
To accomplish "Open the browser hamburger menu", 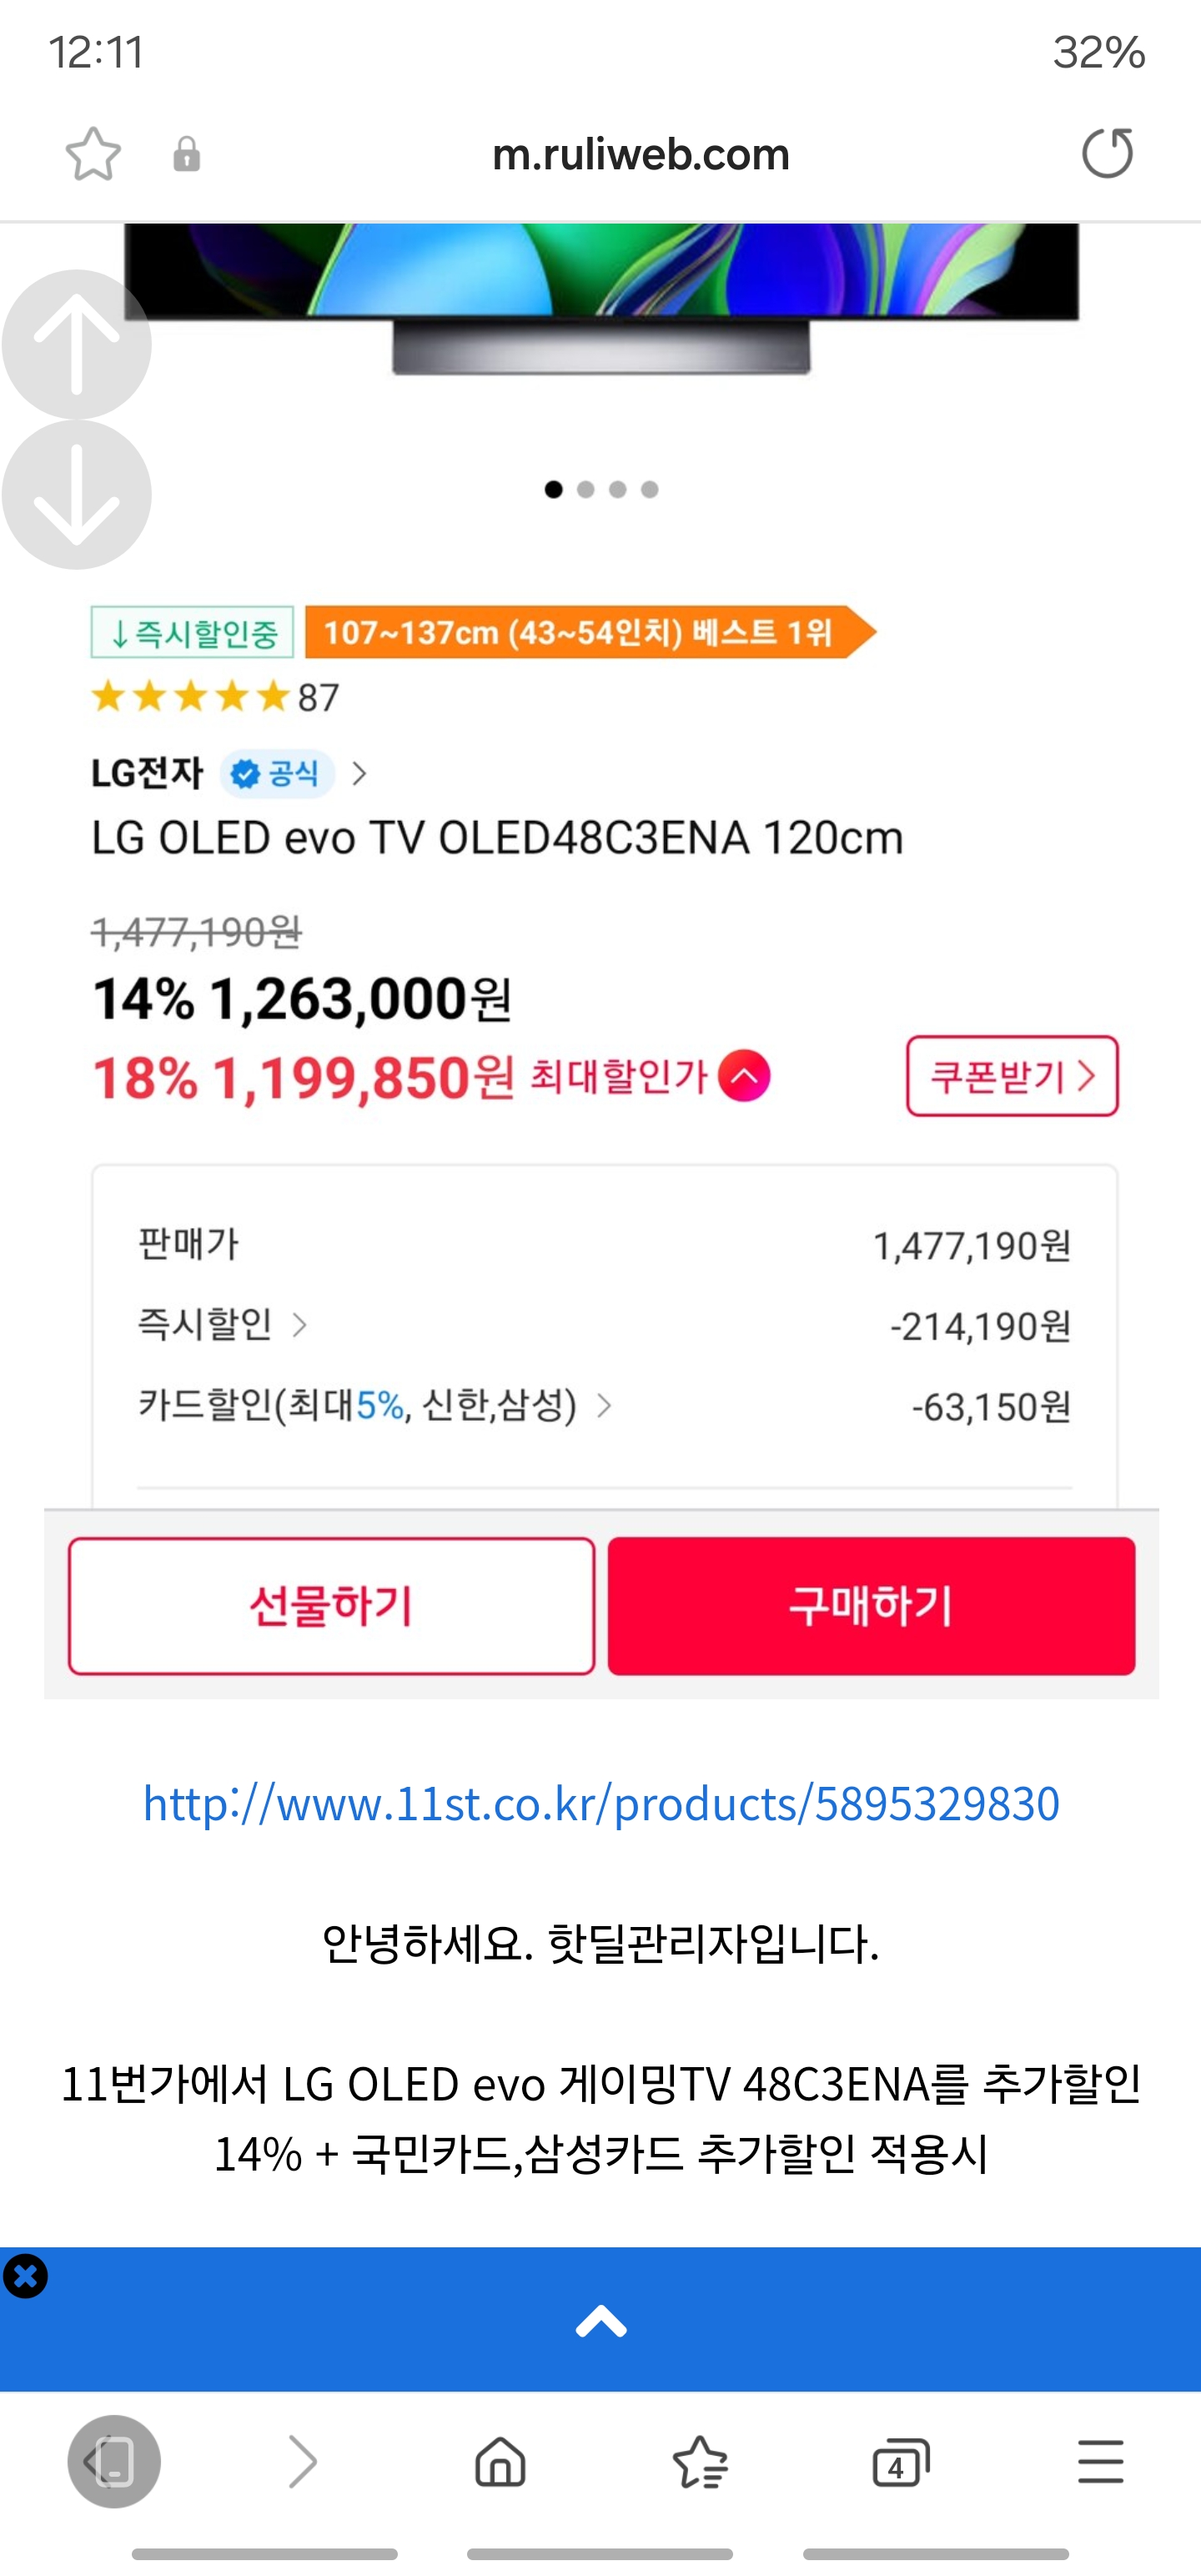I will 1100,2461.
